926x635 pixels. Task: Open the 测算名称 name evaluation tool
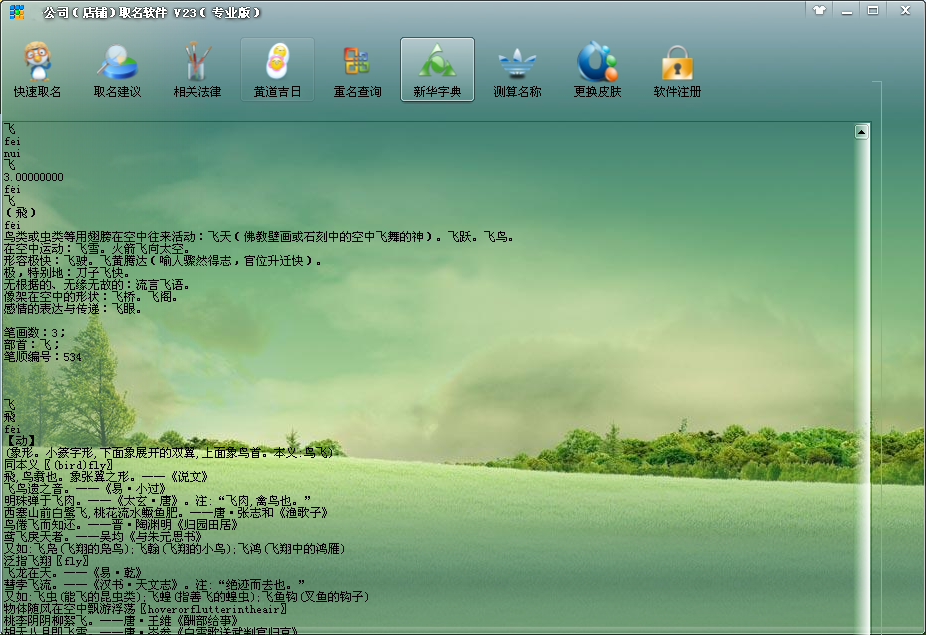click(x=517, y=71)
